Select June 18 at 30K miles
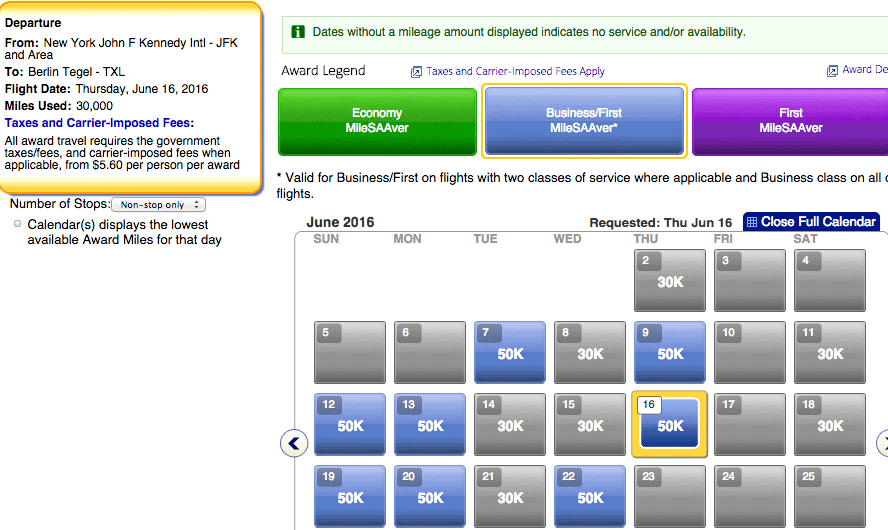 (830, 425)
